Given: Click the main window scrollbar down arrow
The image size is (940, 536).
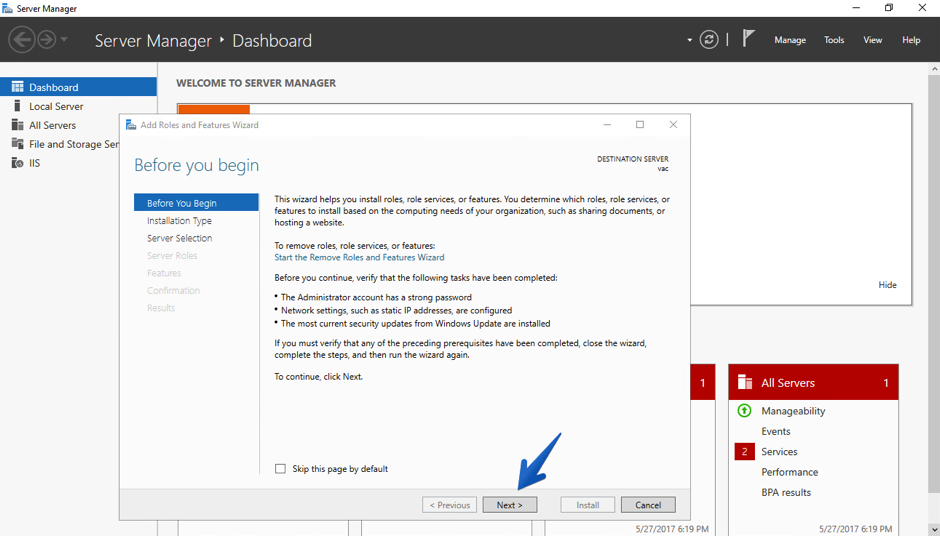Looking at the screenshot, I should (935, 530).
